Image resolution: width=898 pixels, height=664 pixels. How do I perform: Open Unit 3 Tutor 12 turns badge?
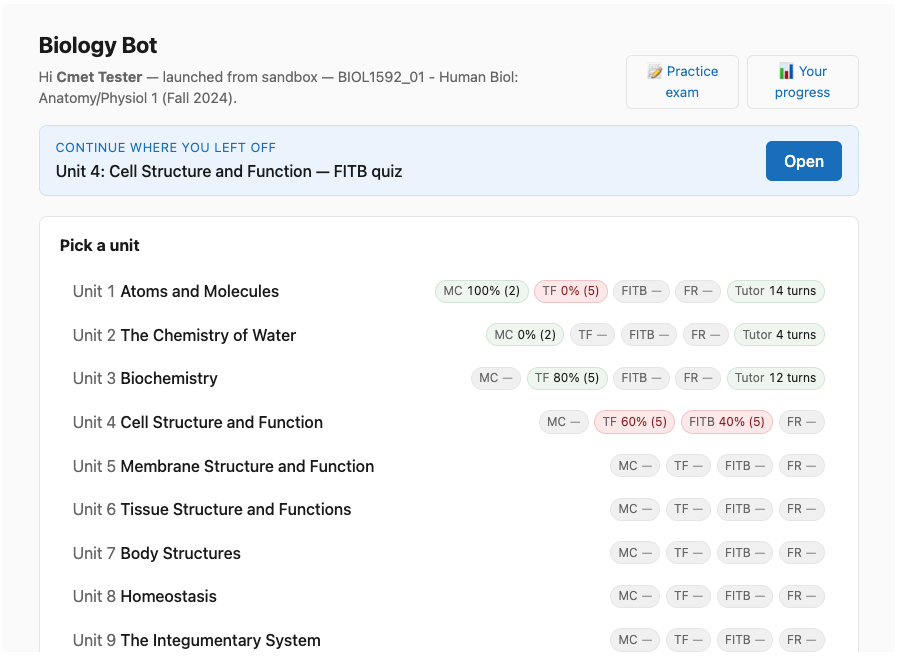pyautogui.click(x=775, y=378)
